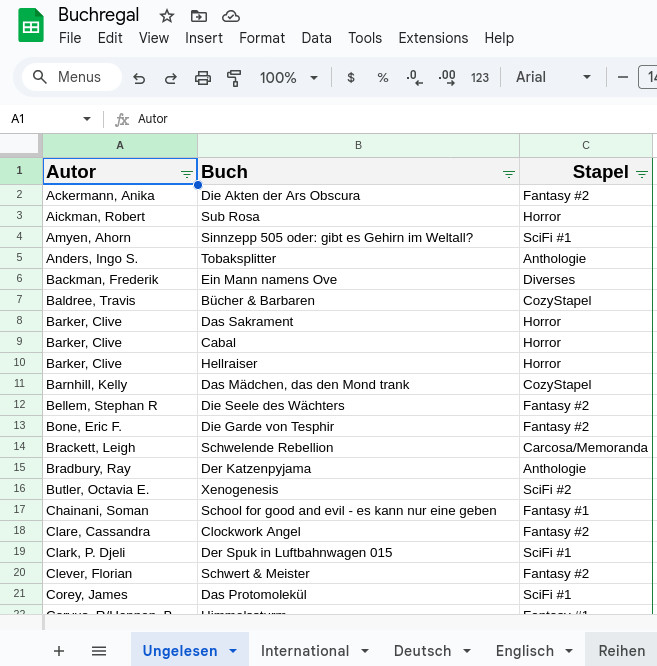The width and height of the screenshot is (657, 666).
Task: Apply percent format
Action: click(x=383, y=78)
